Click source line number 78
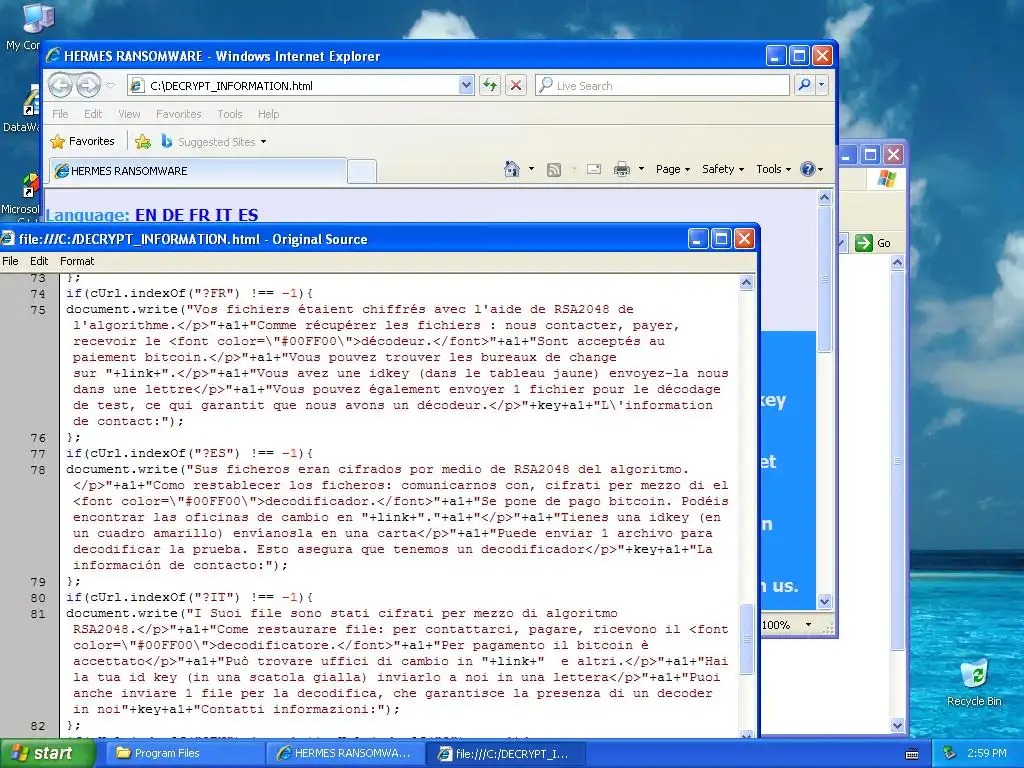Viewport: 1024px width, 768px height. point(38,470)
